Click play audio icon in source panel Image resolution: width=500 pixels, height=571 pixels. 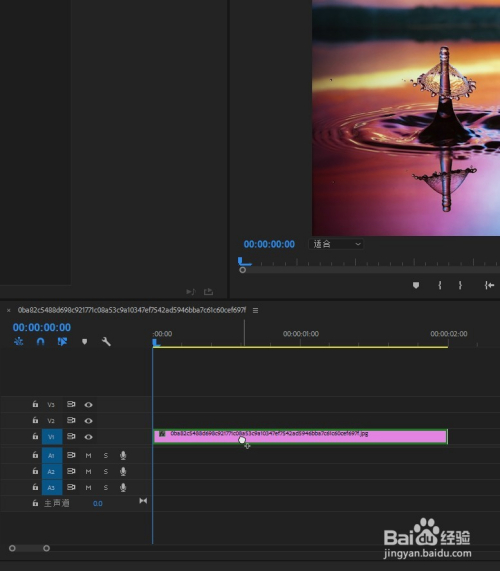tap(191, 292)
